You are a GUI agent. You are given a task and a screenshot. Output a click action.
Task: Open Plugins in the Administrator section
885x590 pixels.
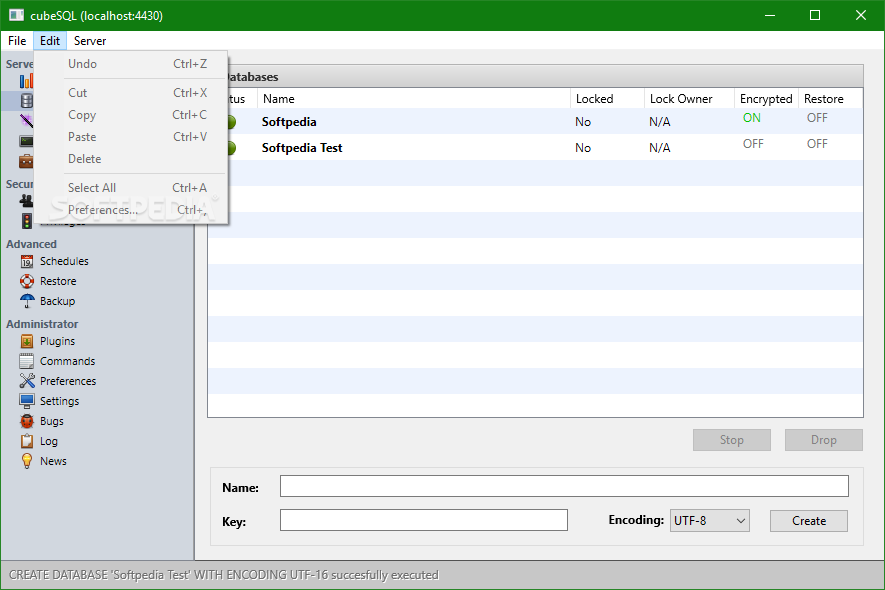(x=58, y=341)
